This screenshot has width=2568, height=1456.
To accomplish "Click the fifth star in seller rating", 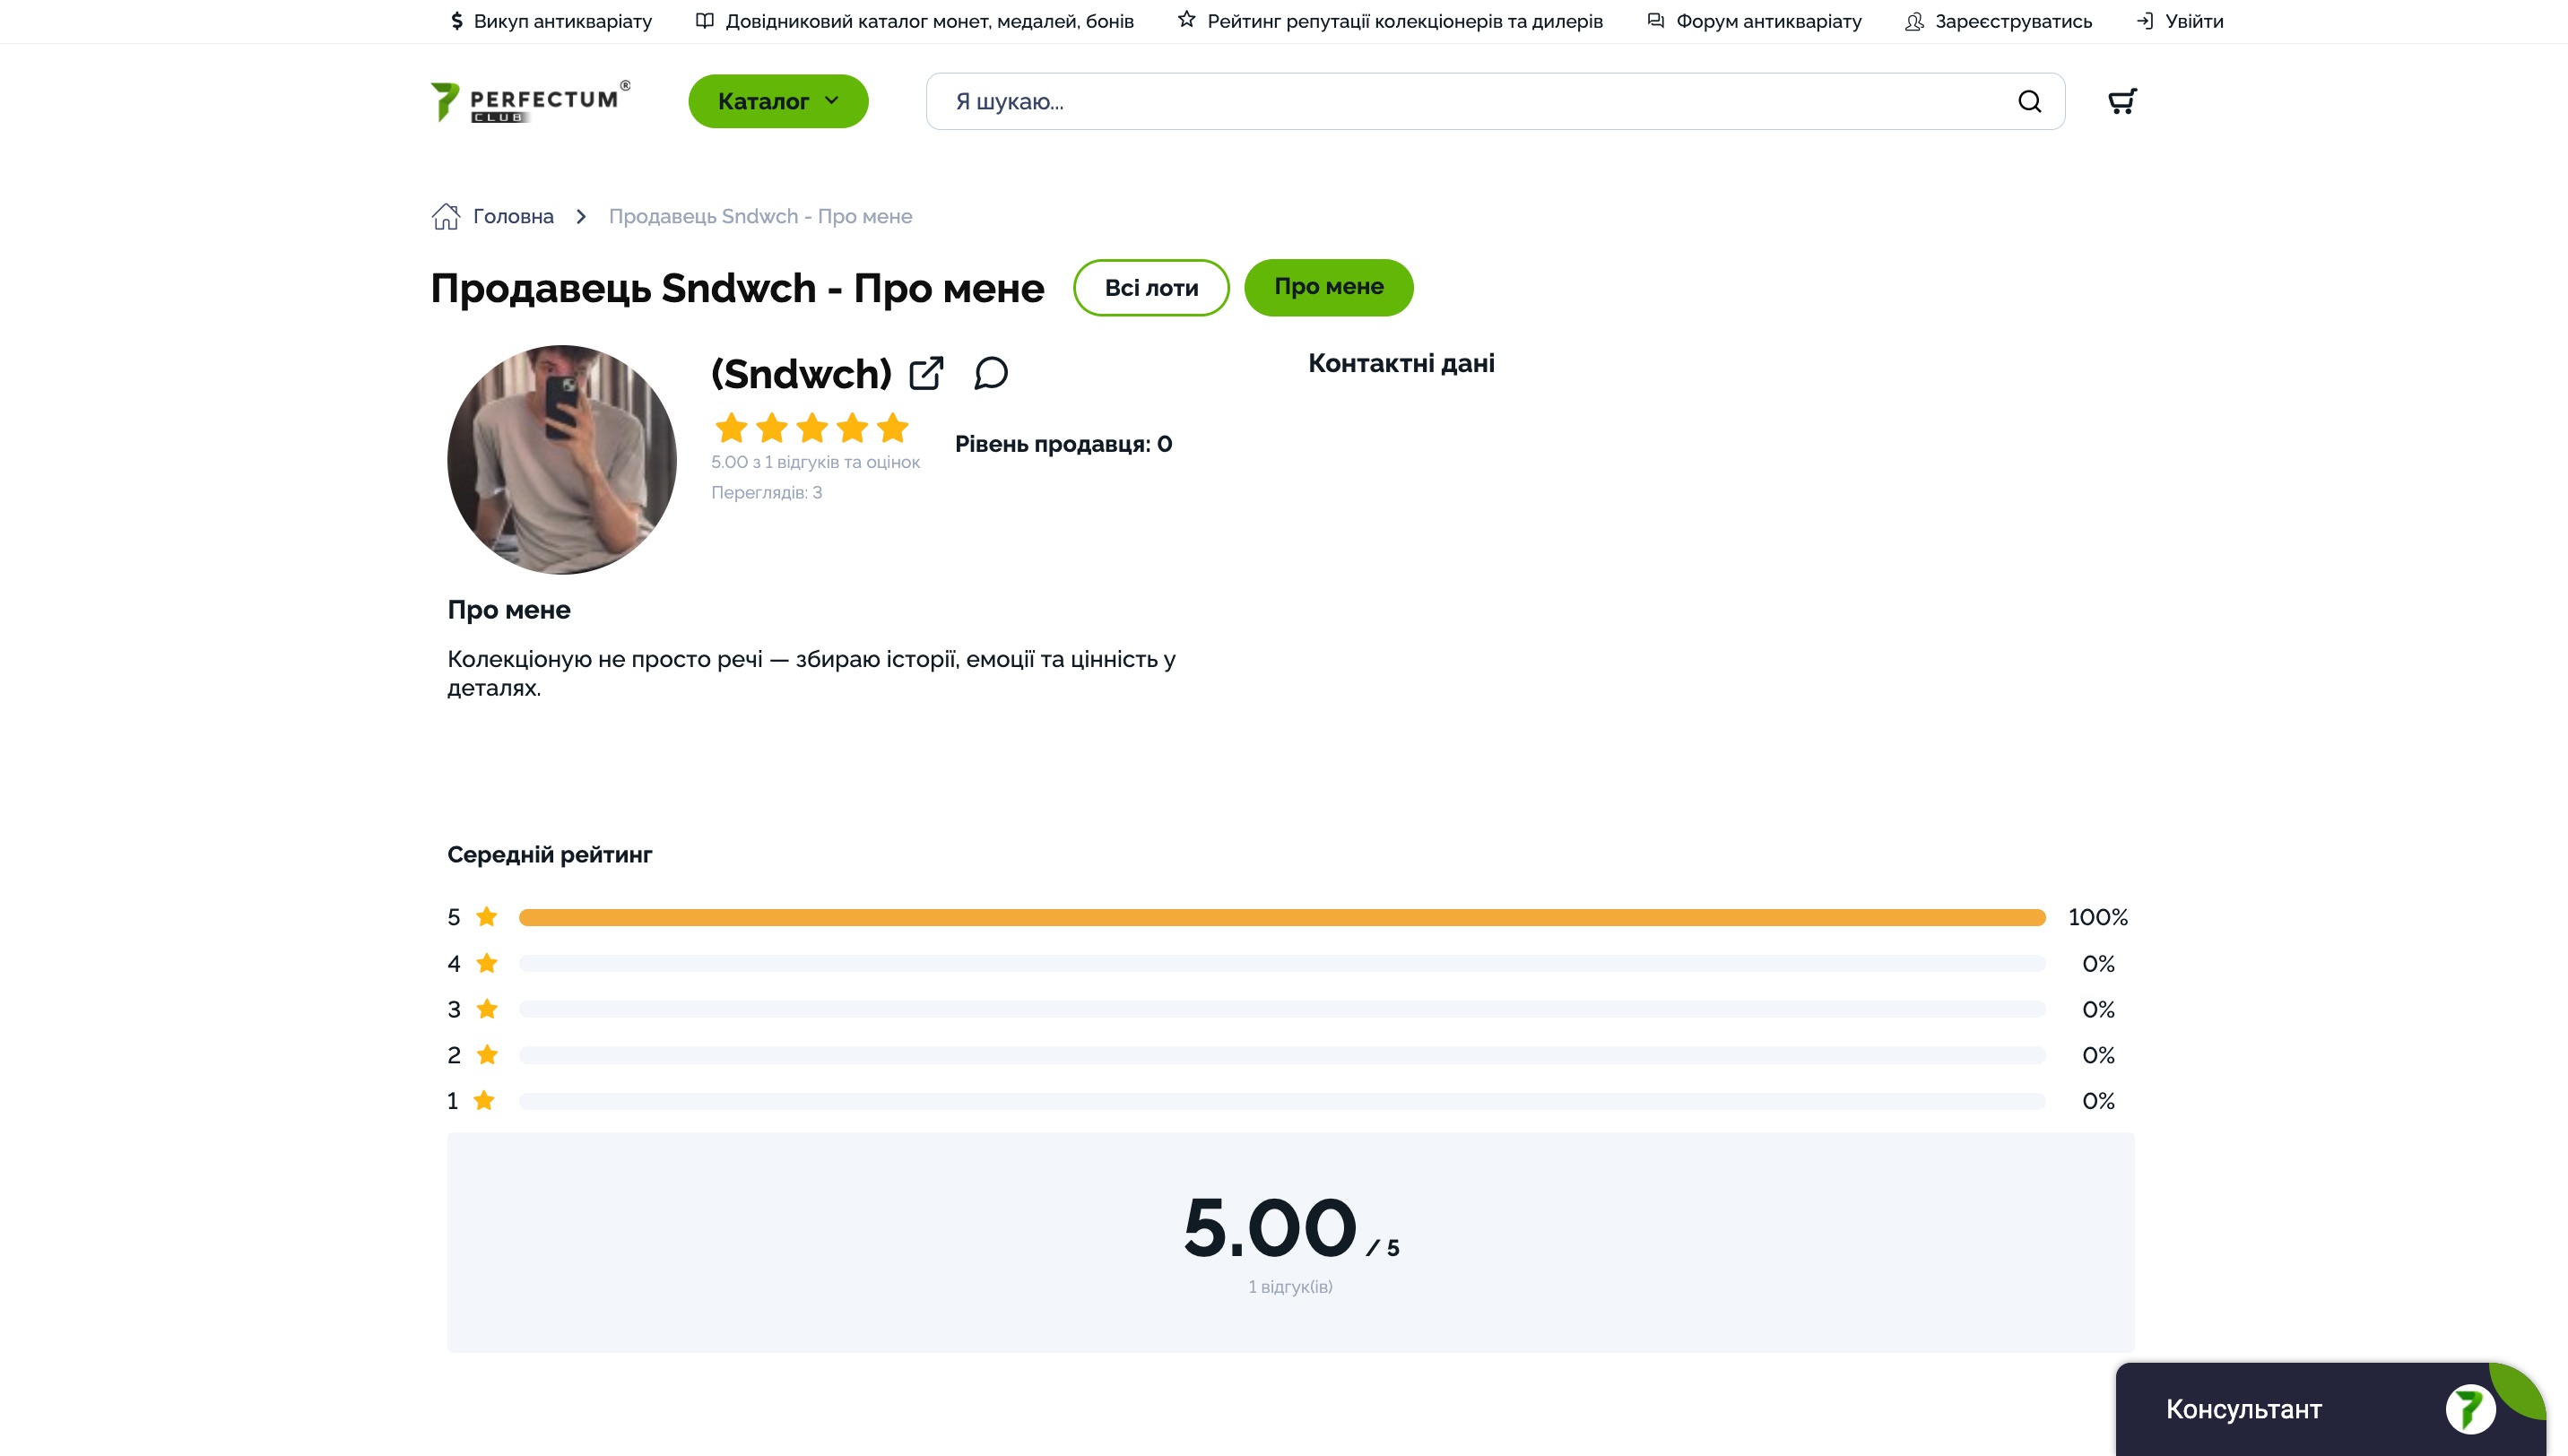I will [892, 428].
